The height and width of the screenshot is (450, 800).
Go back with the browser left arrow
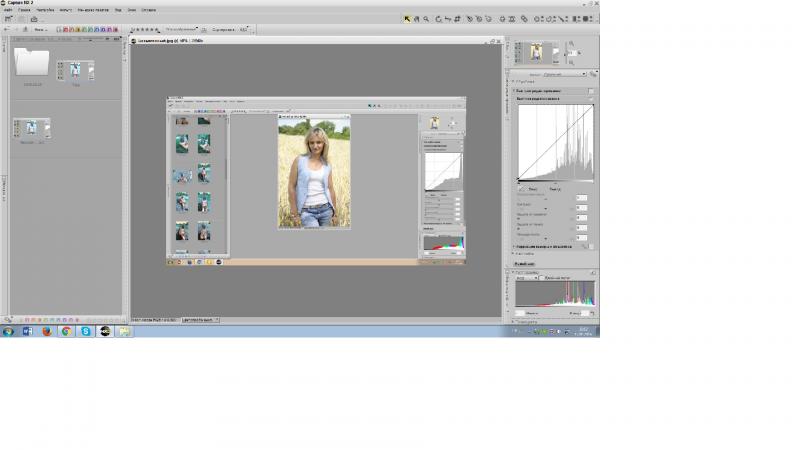tap(7, 30)
